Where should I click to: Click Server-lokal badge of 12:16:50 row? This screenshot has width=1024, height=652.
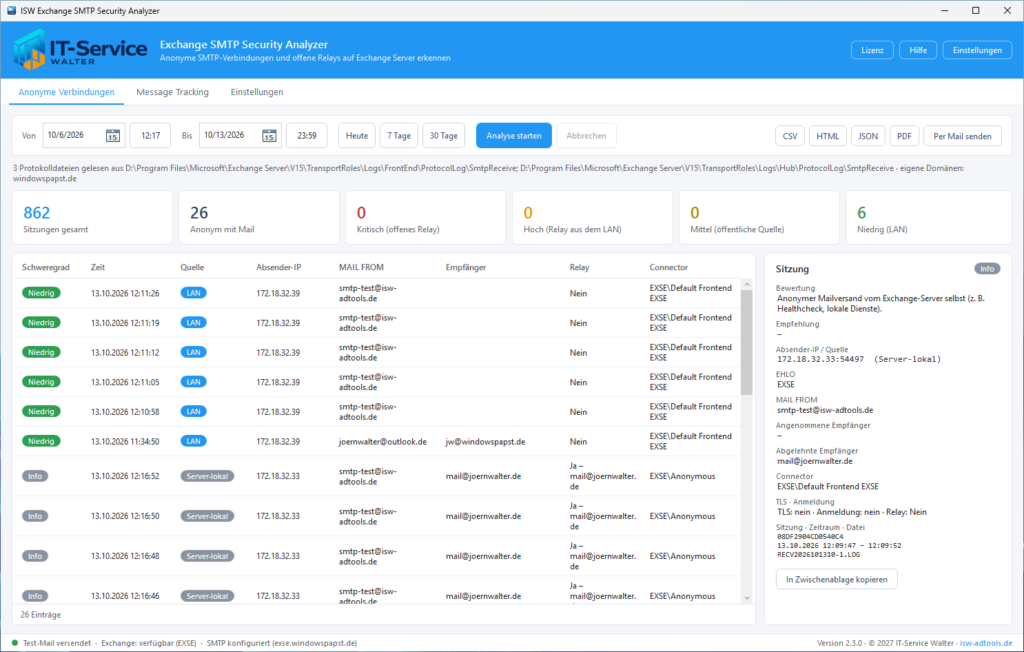pos(207,516)
